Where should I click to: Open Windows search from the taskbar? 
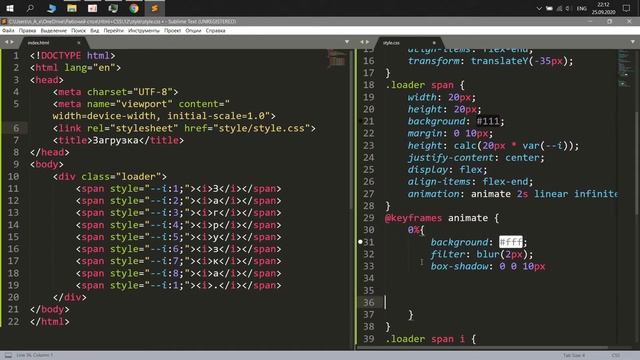[x=30, y=8]
